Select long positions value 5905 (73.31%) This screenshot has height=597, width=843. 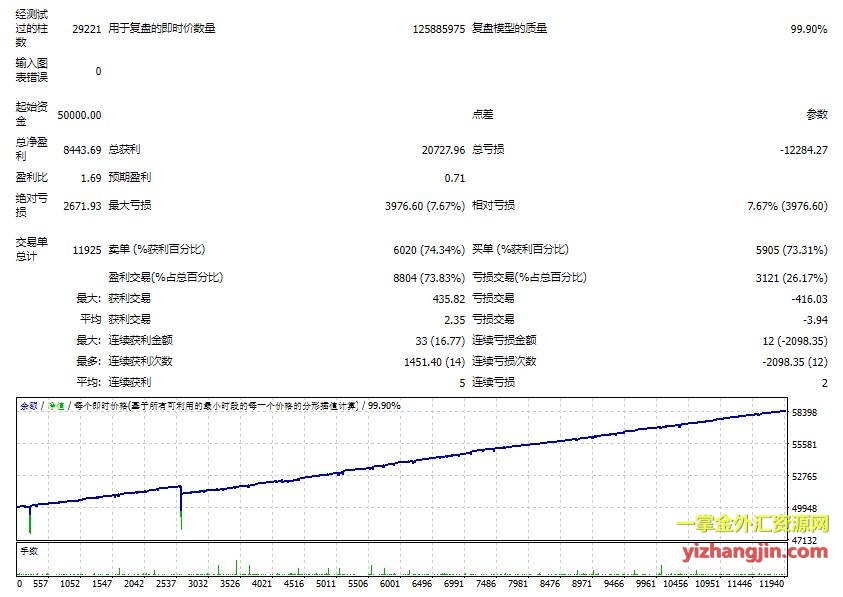point(791,250)
